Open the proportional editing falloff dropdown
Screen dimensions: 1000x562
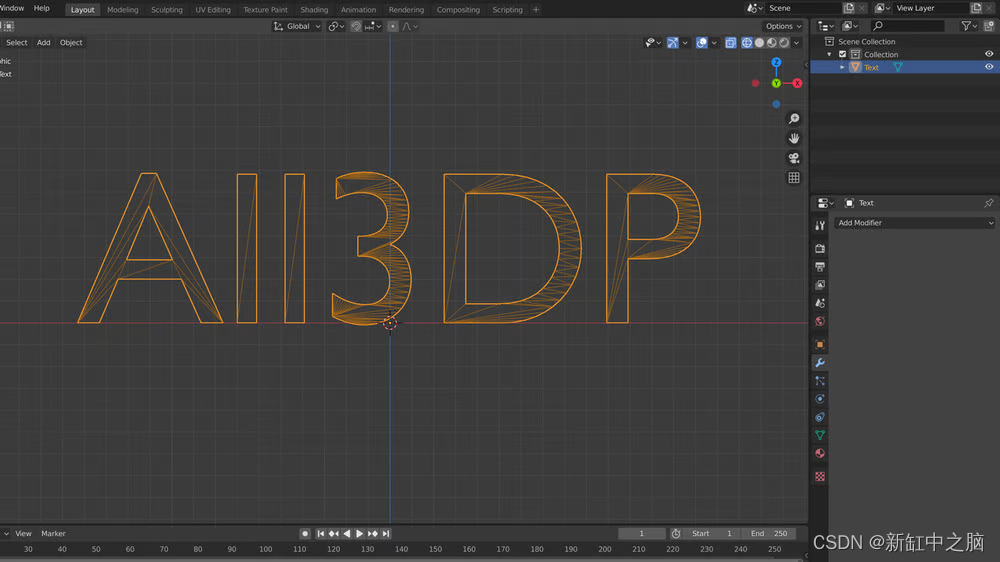tap(410, 26)
